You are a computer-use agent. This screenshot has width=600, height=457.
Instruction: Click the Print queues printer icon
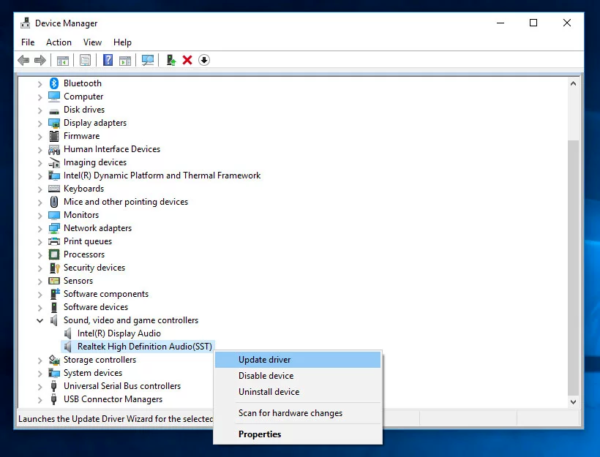pos(54,241)
